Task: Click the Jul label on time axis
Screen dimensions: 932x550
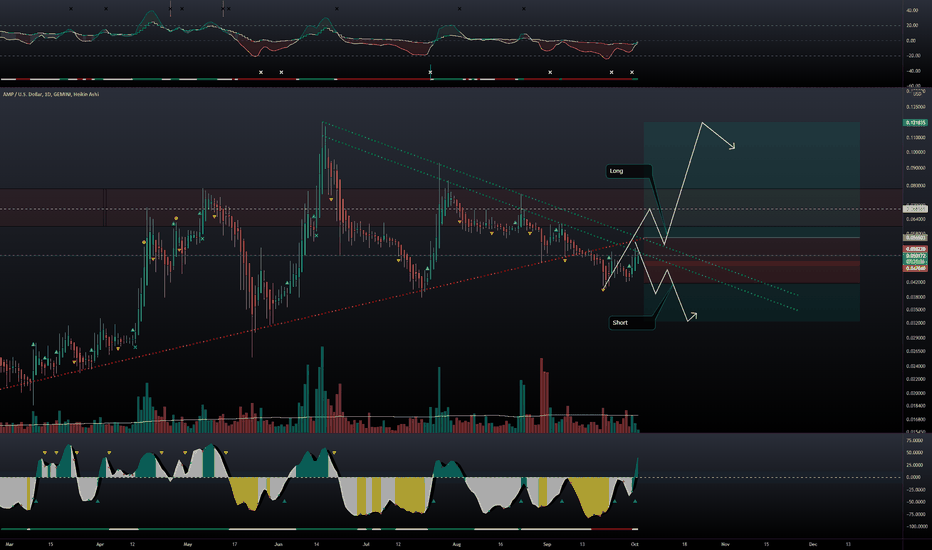Action: coord(366,544)
